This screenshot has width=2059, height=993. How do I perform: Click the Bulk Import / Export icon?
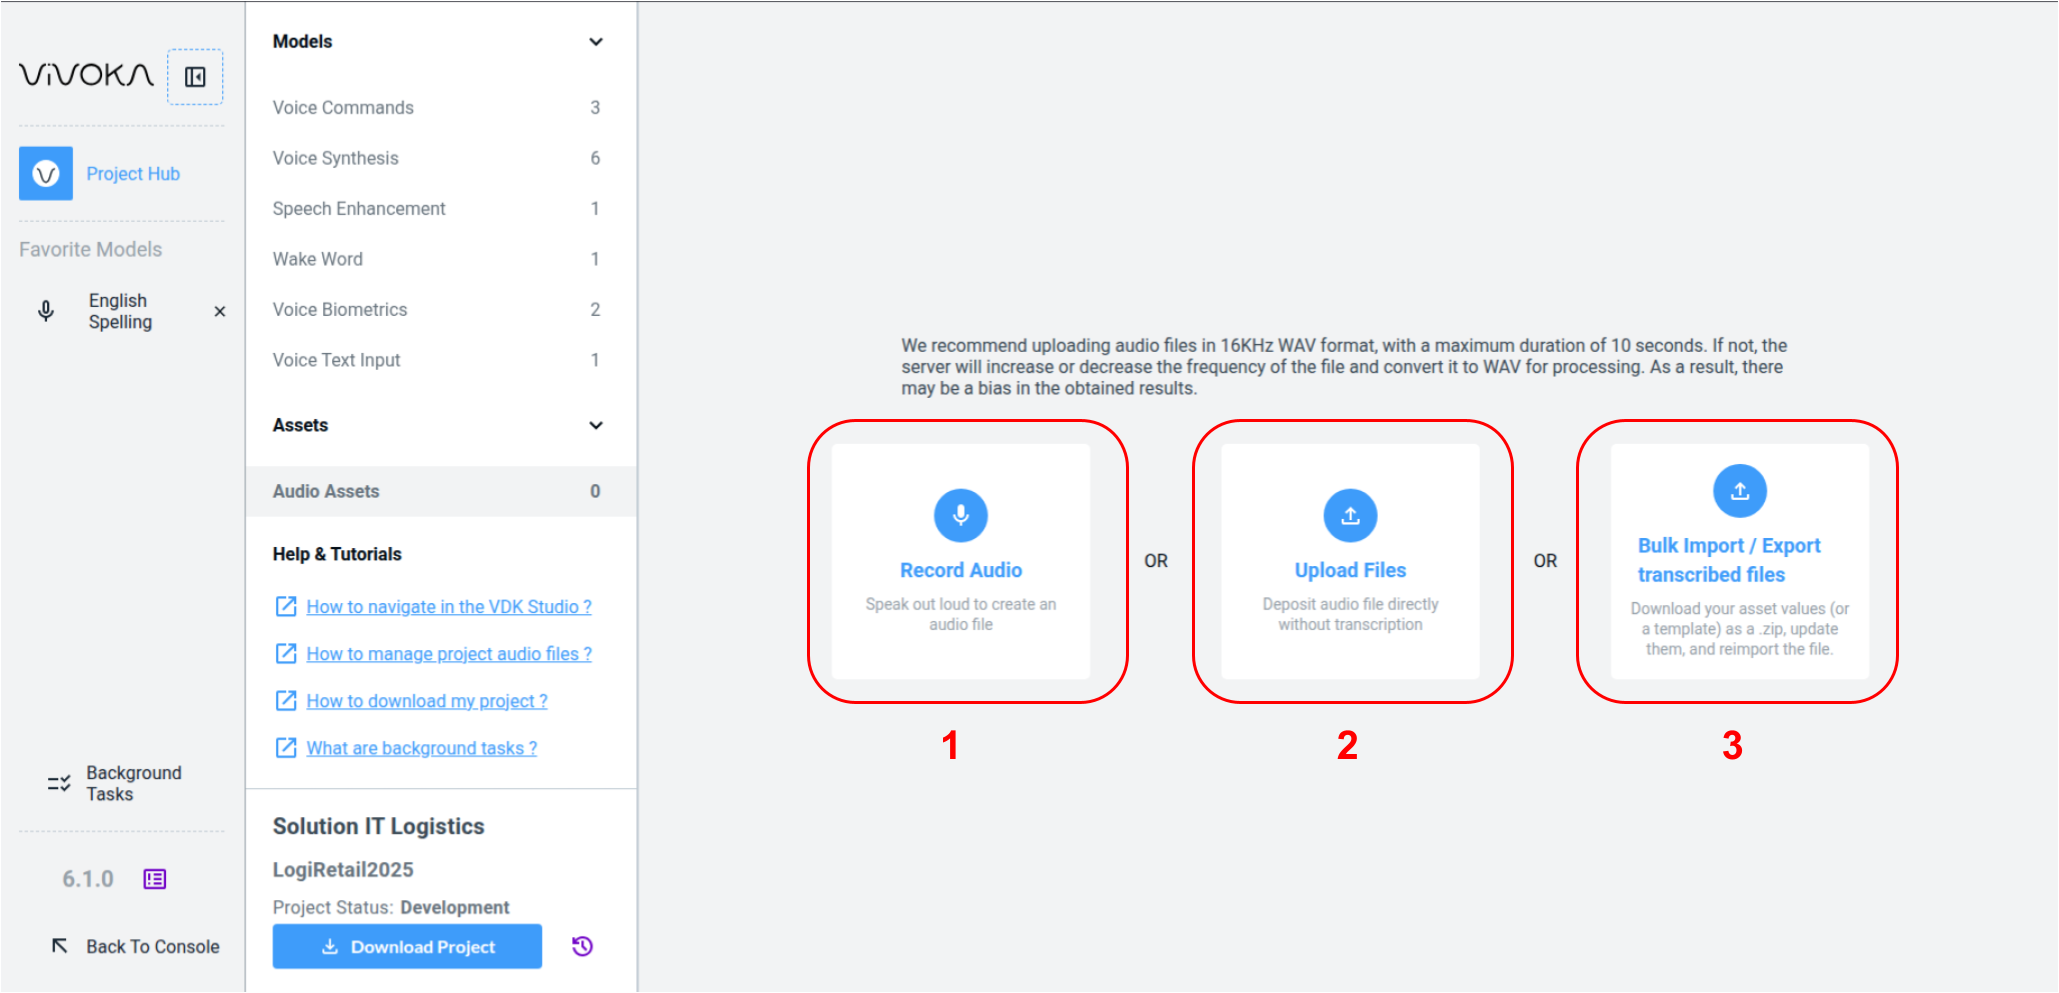pyautogui.click(x=1739, y=491)
